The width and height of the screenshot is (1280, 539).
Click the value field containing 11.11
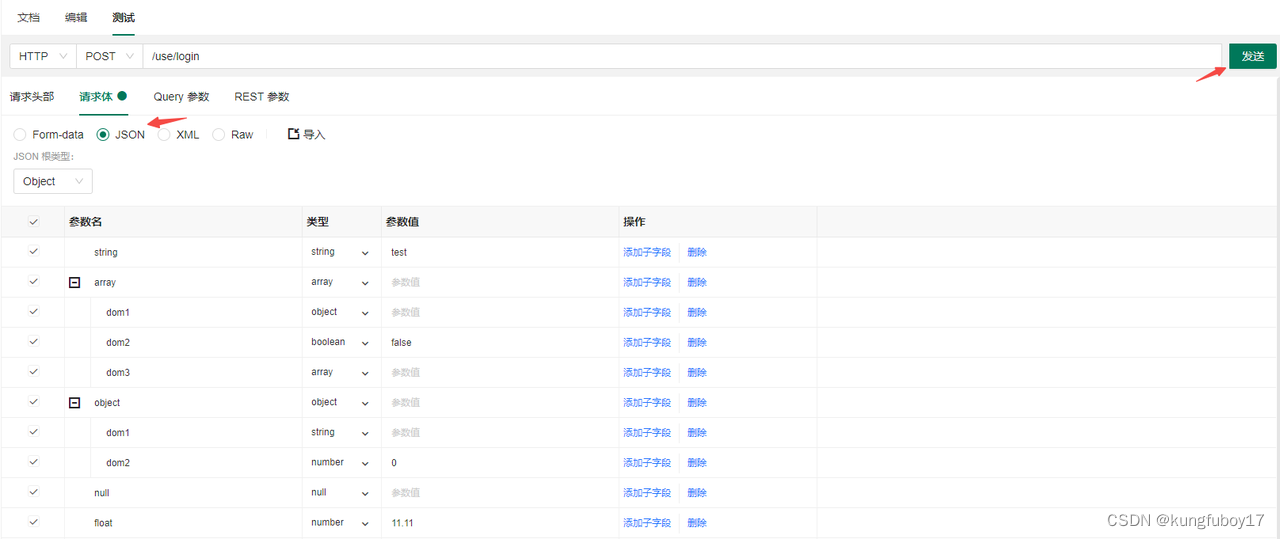(500, 522)
